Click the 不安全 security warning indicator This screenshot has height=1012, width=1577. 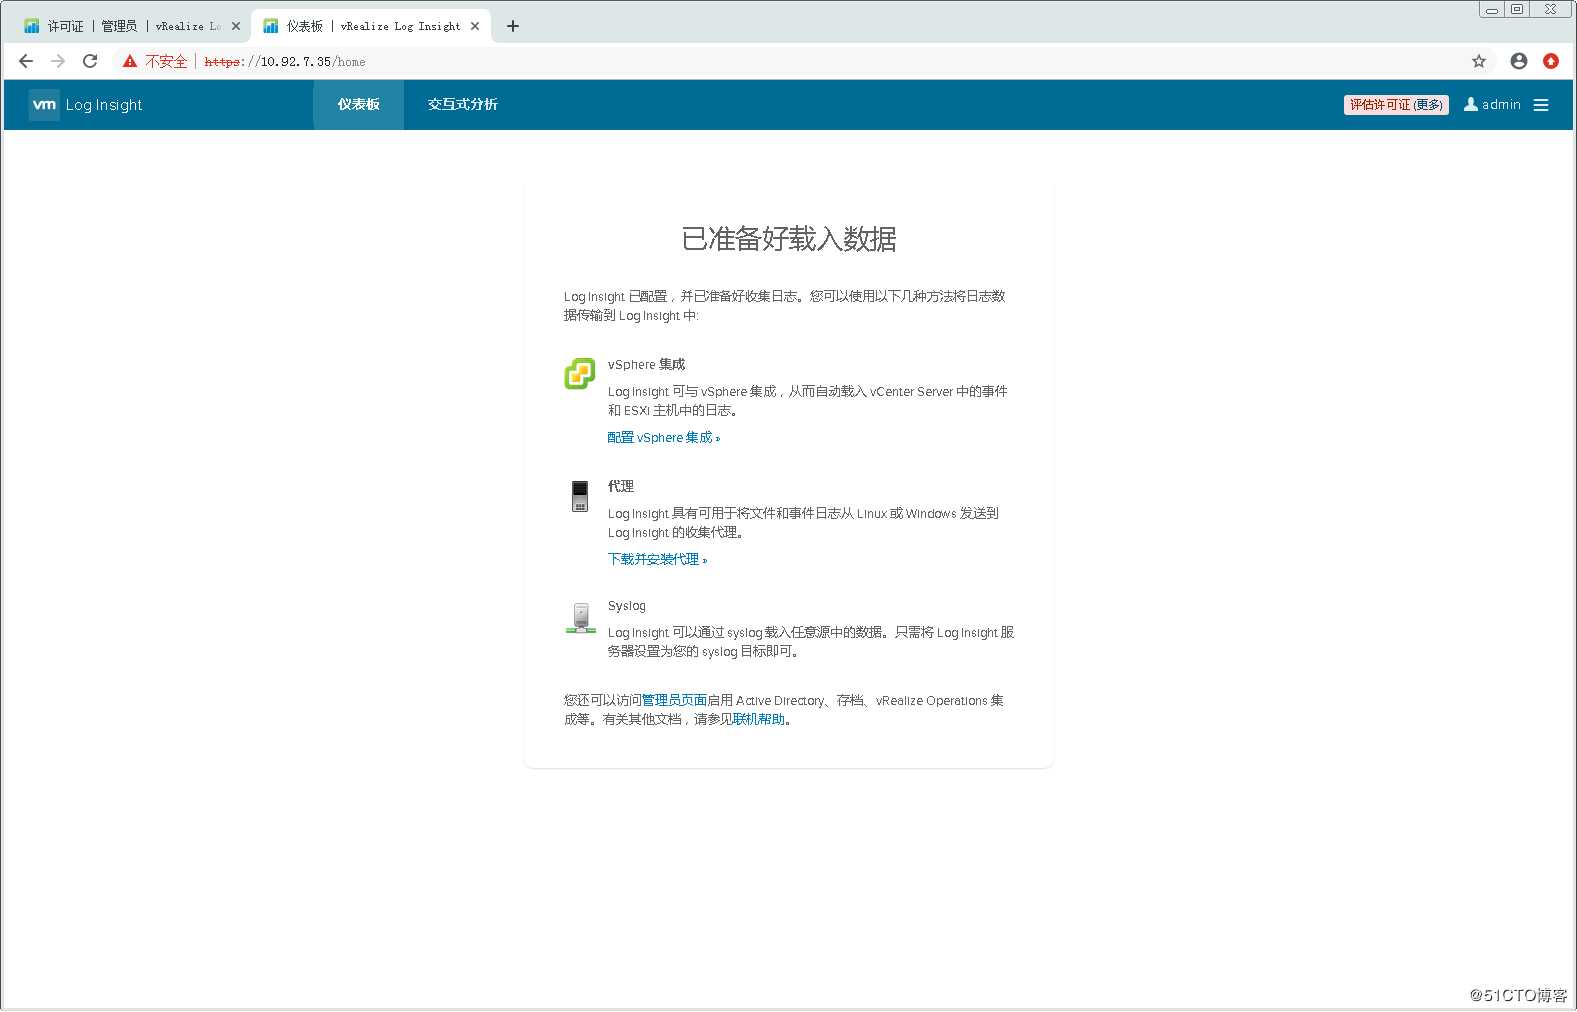(155, 62)
